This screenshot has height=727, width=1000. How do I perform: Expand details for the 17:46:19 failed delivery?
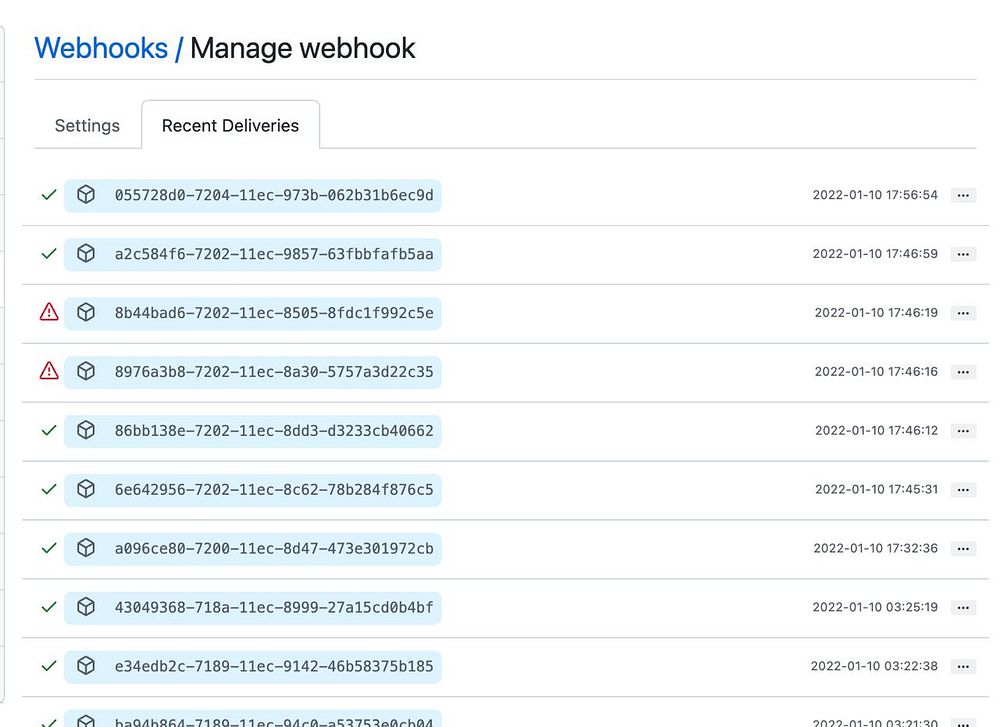[963, 313]
